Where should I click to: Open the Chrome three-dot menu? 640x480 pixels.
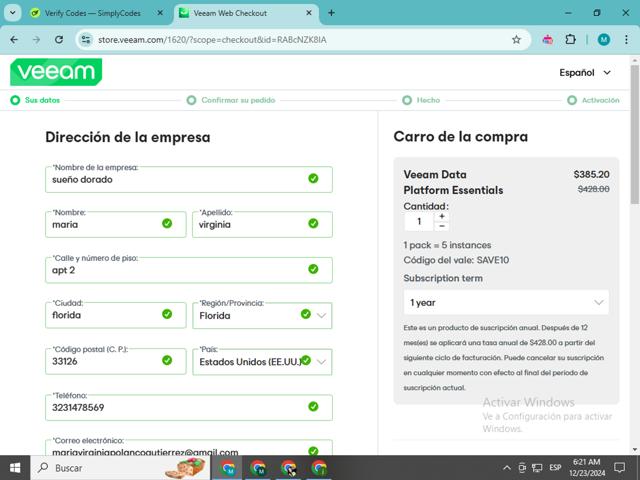coord(626,40)
